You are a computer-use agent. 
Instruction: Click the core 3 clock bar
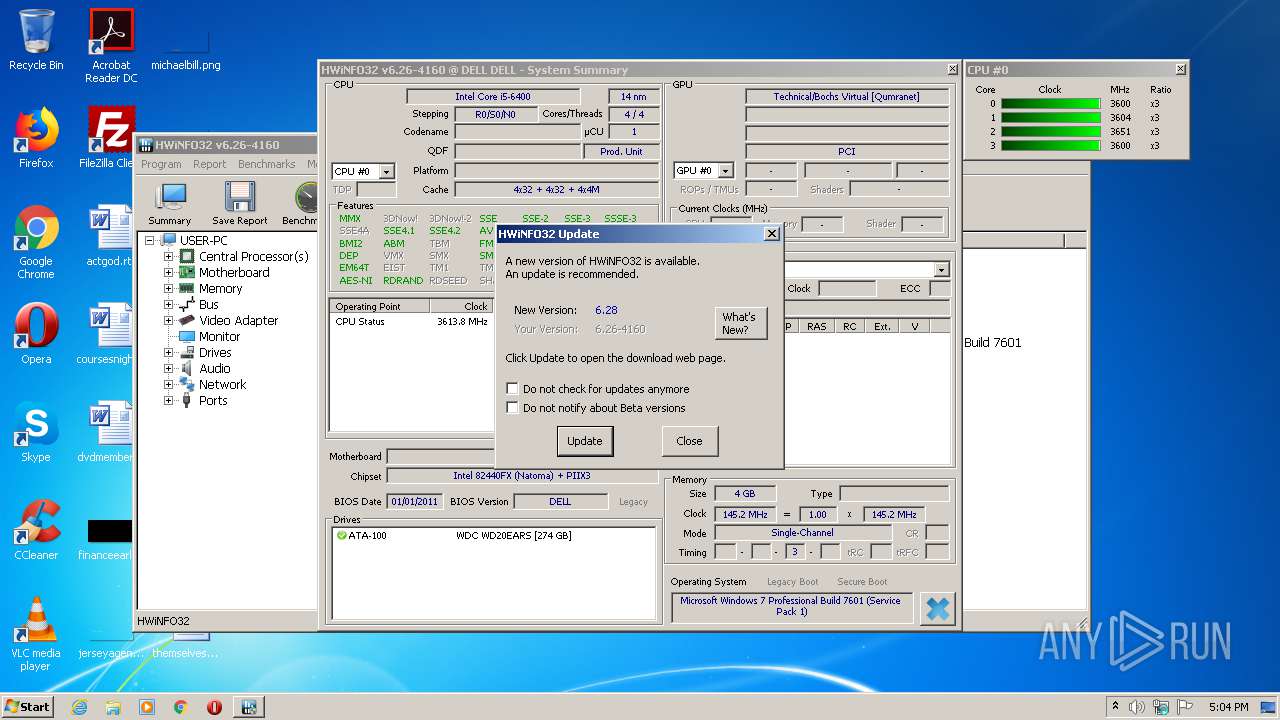tap(1051, 146)
